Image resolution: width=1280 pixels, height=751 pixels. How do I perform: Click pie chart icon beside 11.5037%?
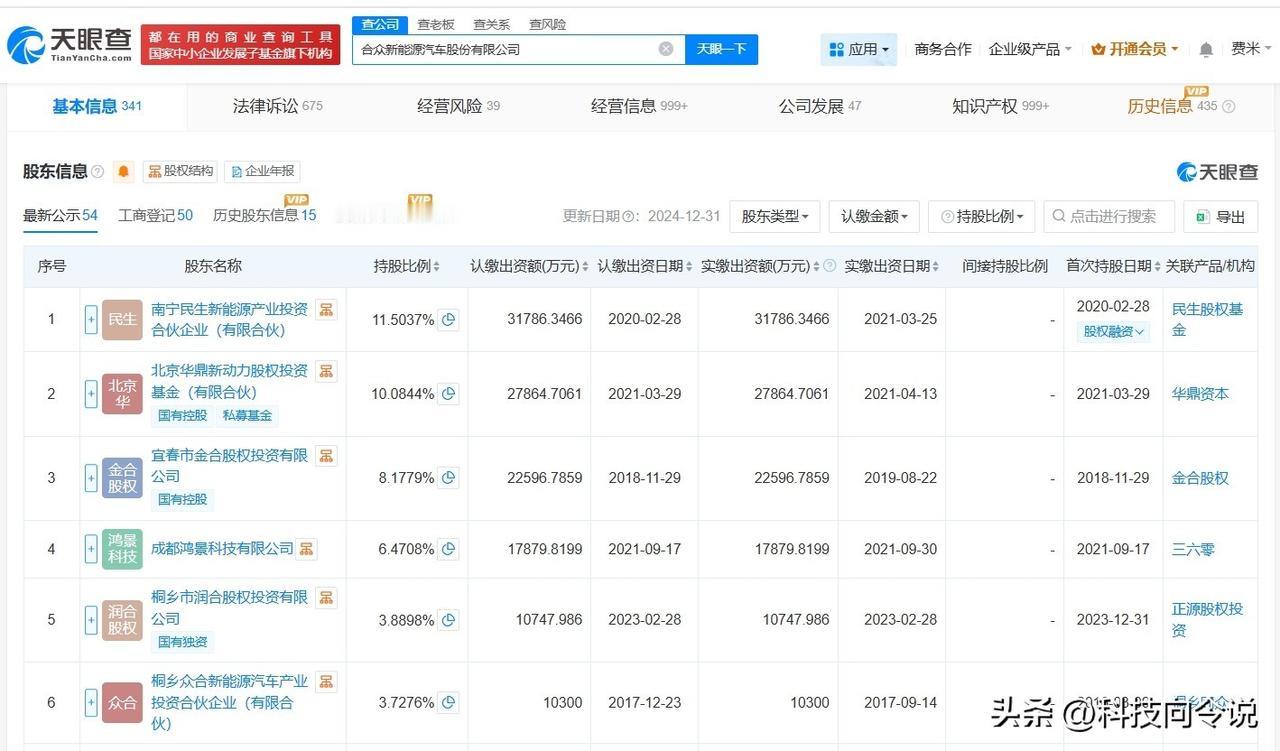(x=449, y=320)
